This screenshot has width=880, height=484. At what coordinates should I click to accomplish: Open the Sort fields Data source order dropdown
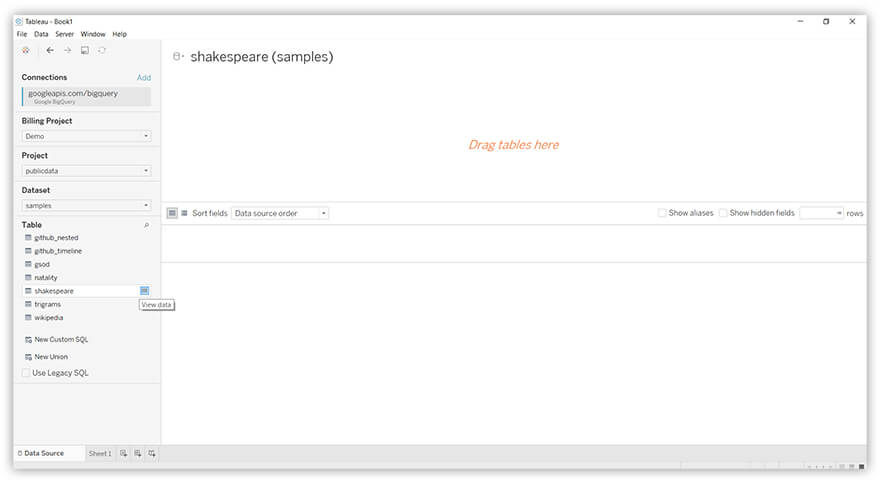coord(279,213)
